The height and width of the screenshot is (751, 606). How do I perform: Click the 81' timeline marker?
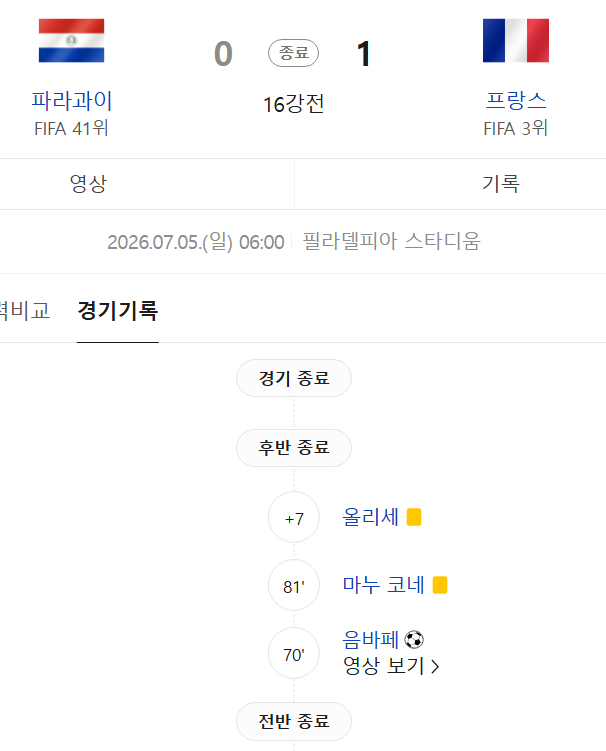click(294, 586)
